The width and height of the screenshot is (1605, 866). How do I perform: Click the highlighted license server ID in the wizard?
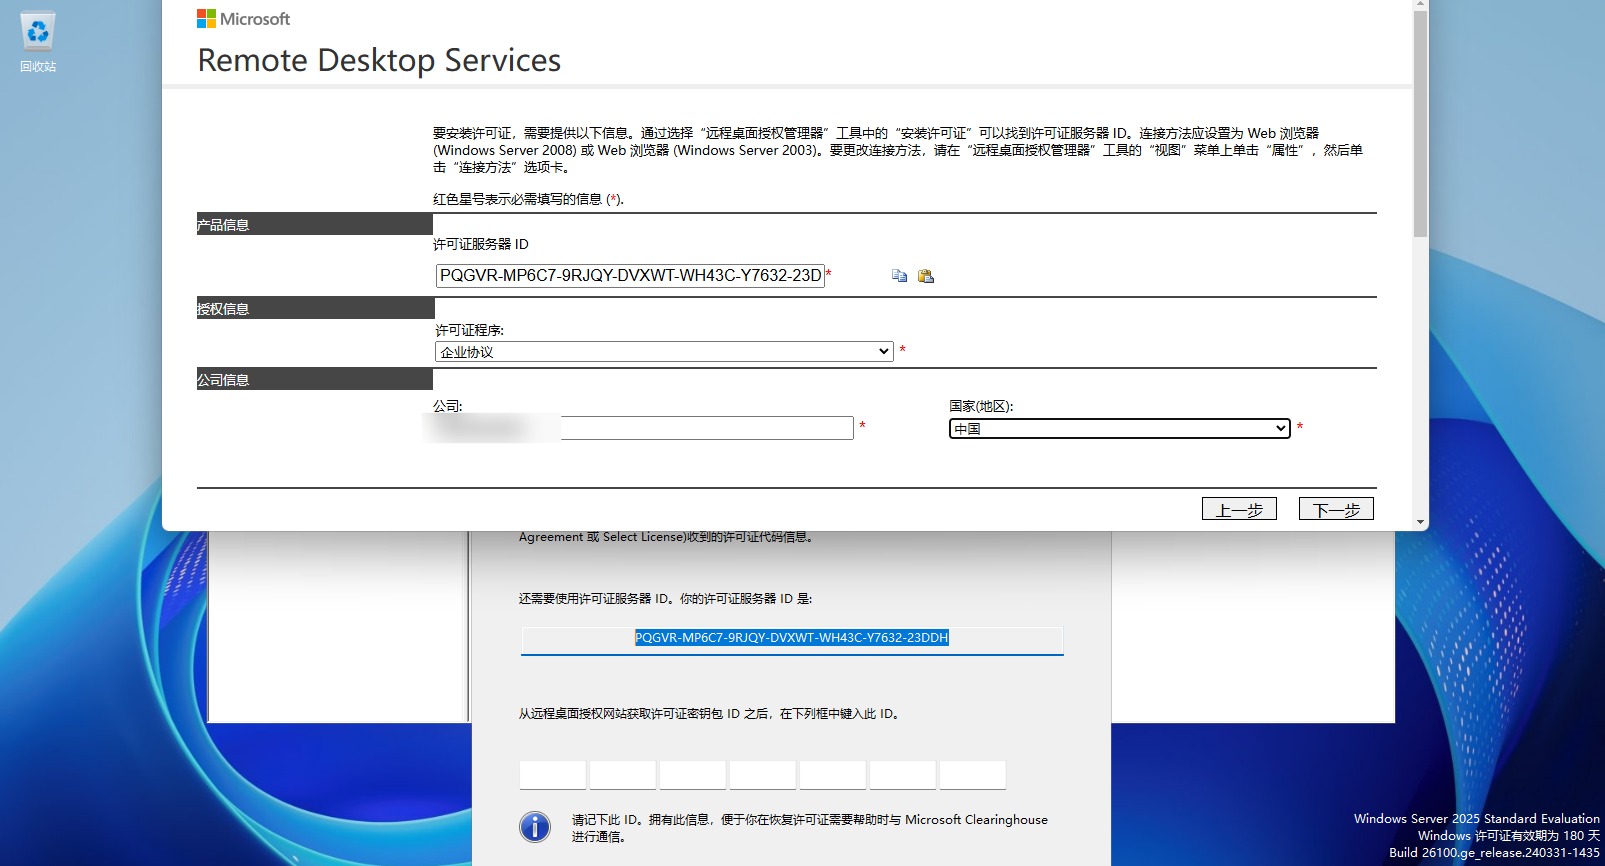pos(791,638)
